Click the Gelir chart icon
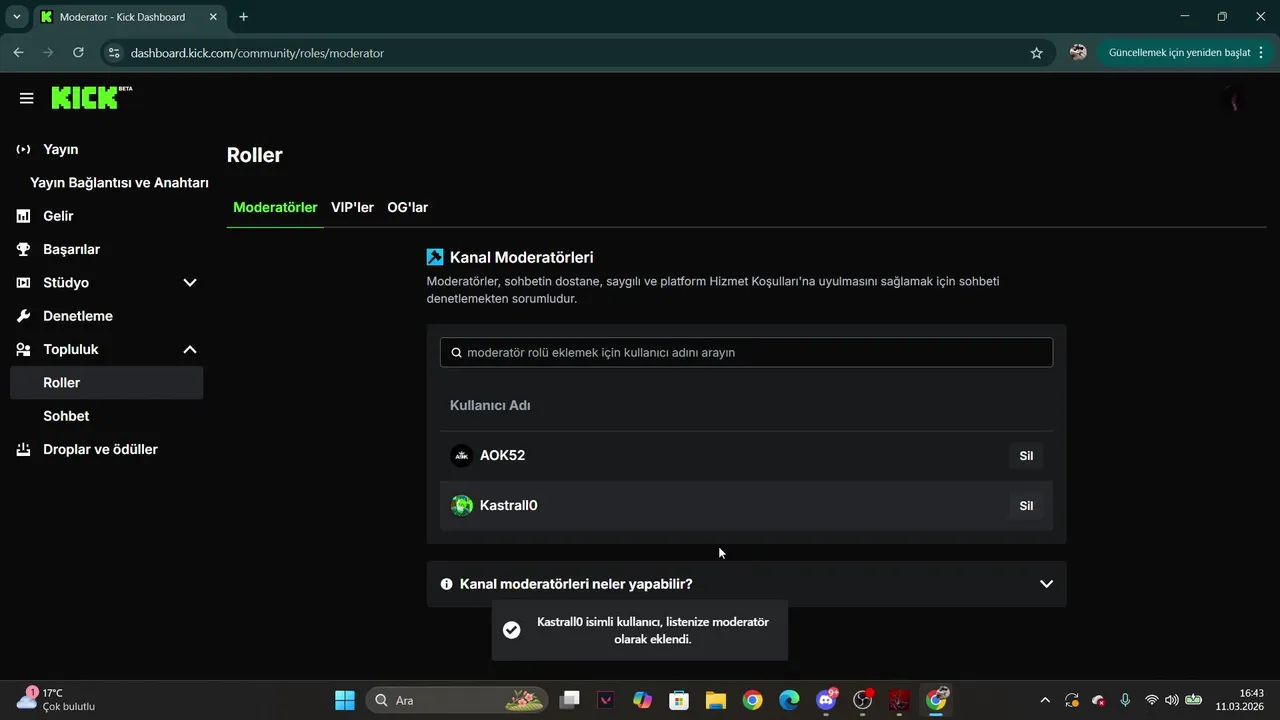 23,216
